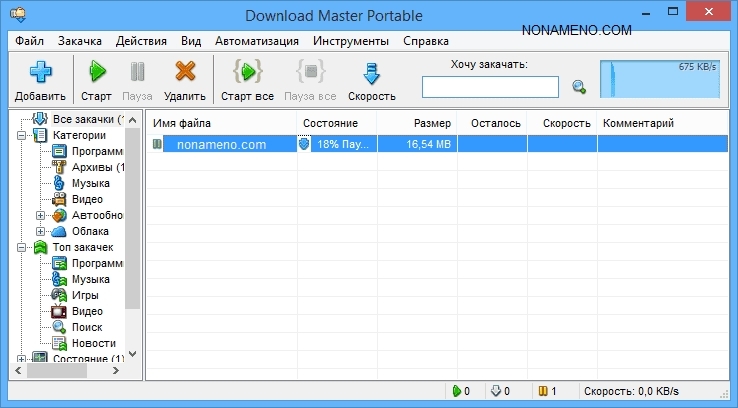Click the 18% Пау... status cell
Screen dimensions: 738x408
click(x=343, y=144)
